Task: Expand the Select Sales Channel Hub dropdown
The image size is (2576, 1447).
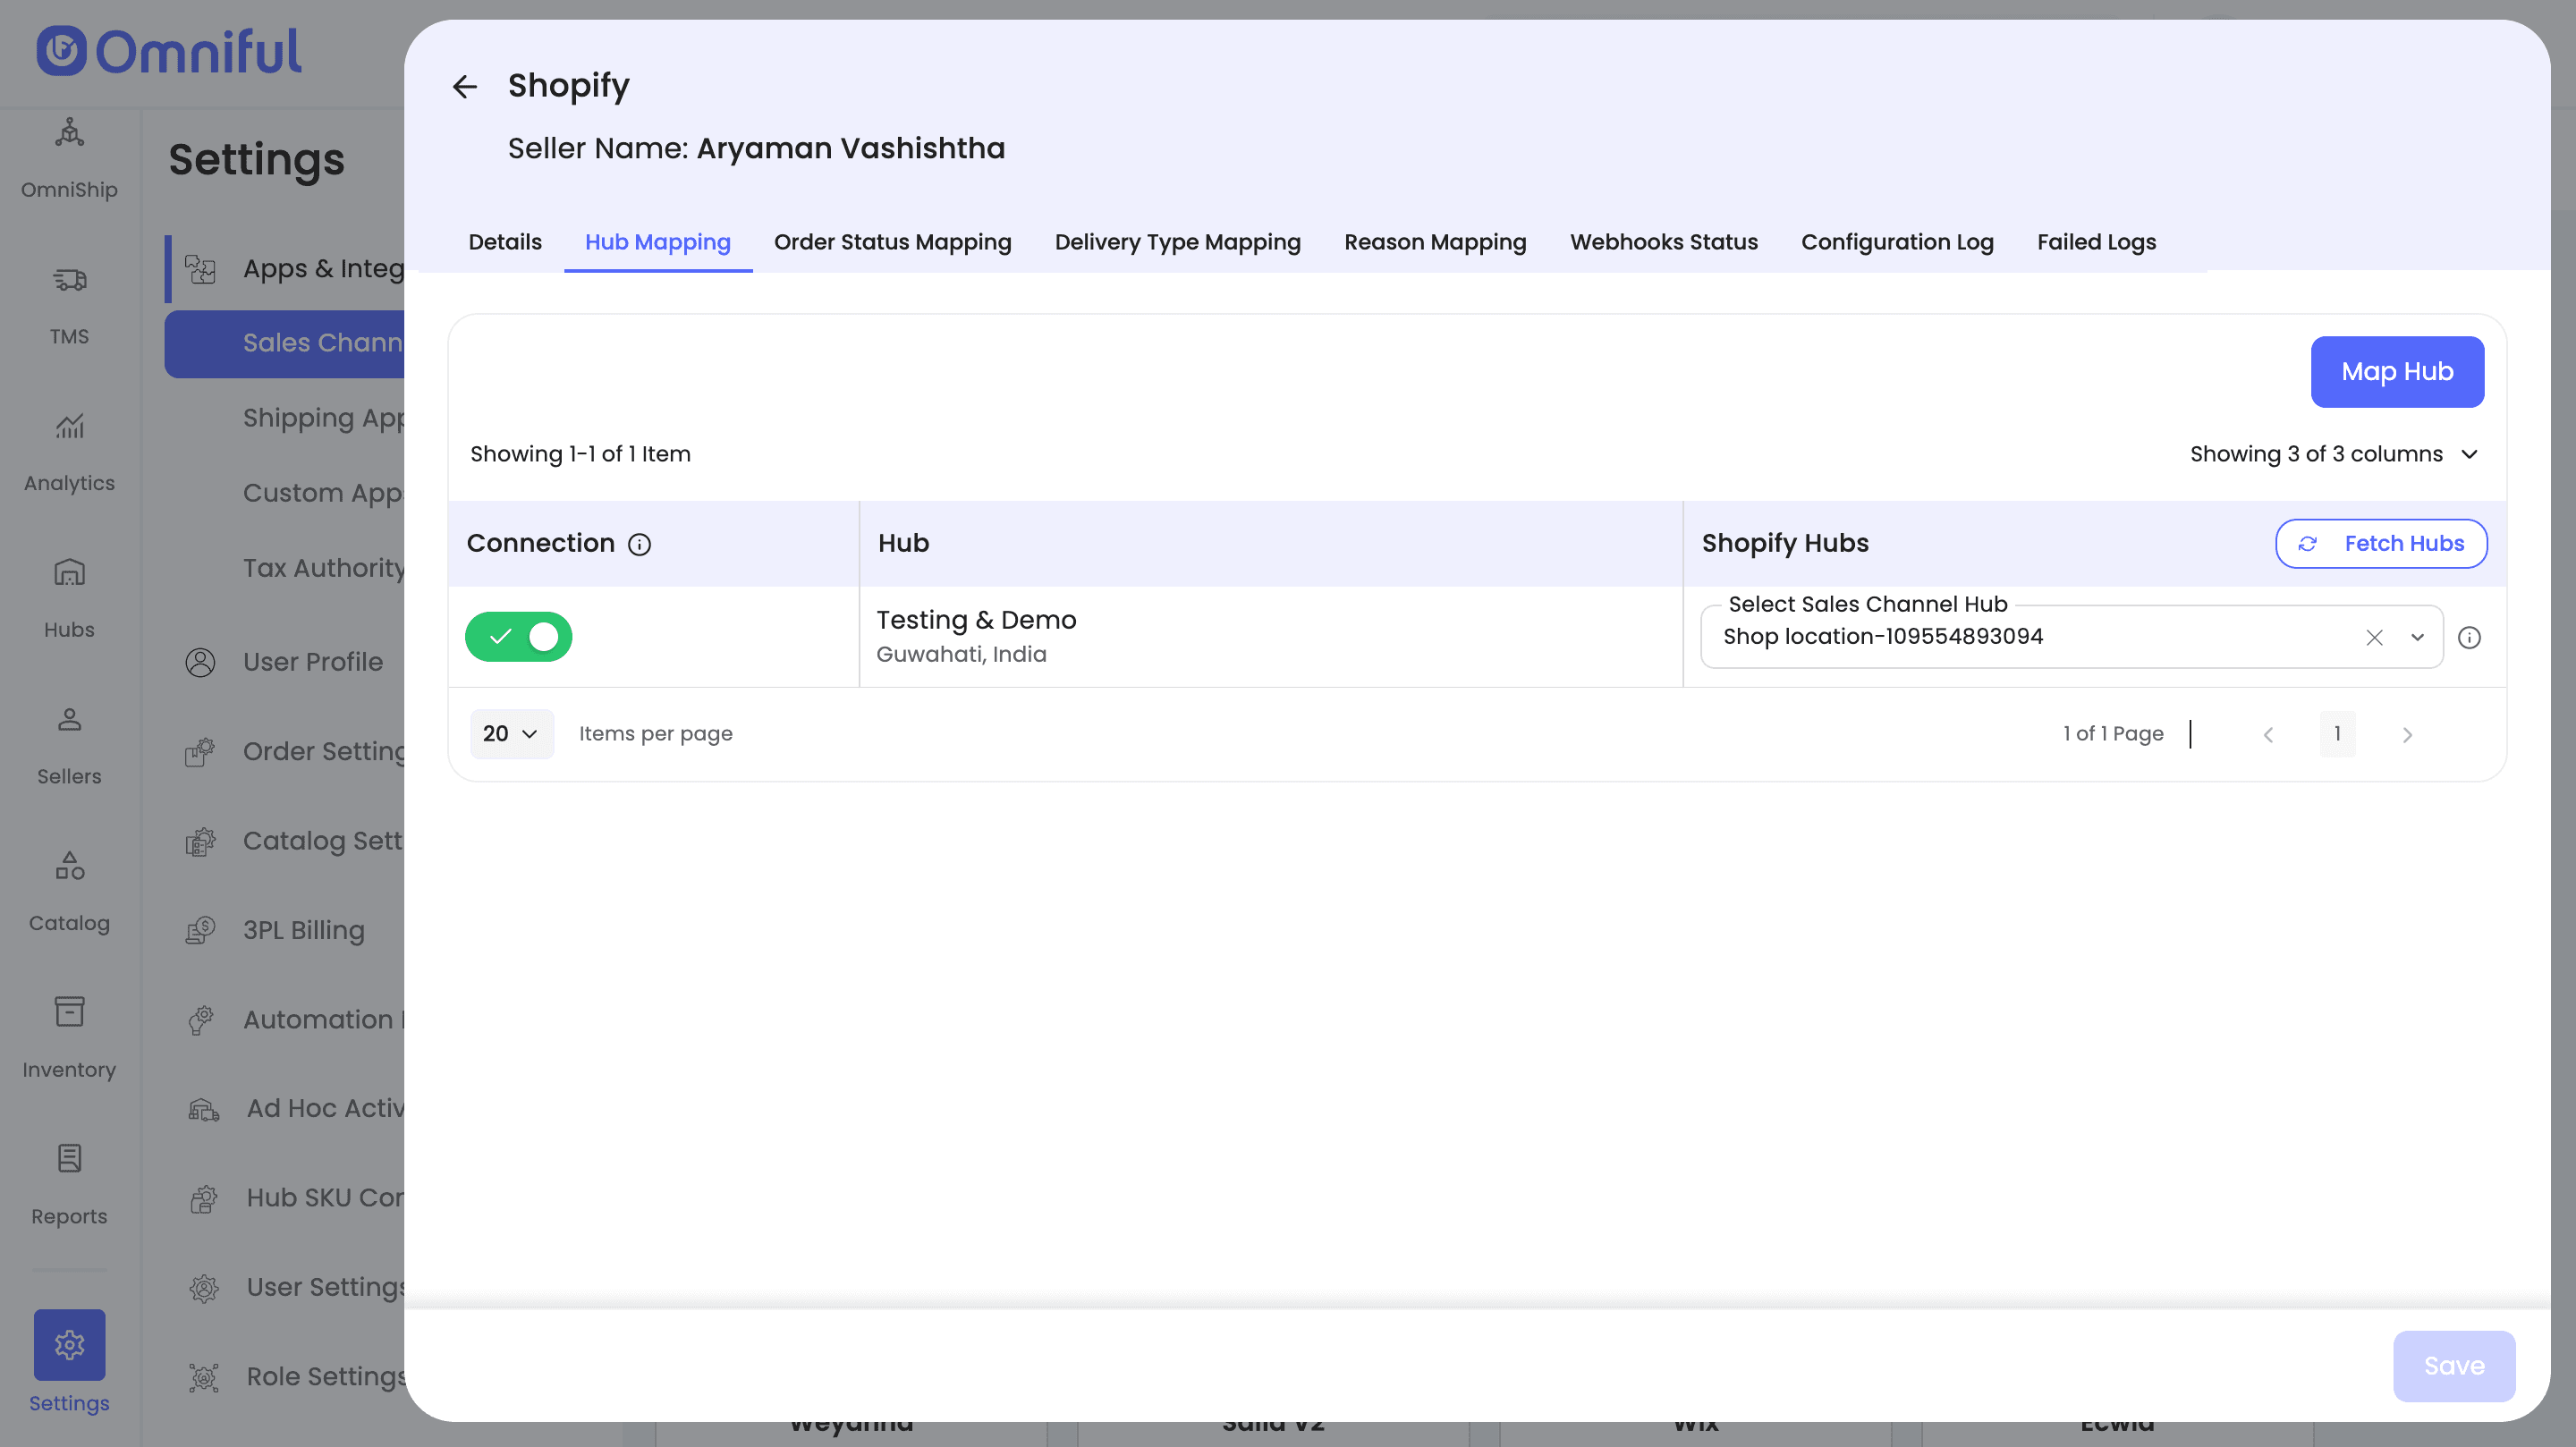Action: pyautogui.click(x=2416, y=637)
